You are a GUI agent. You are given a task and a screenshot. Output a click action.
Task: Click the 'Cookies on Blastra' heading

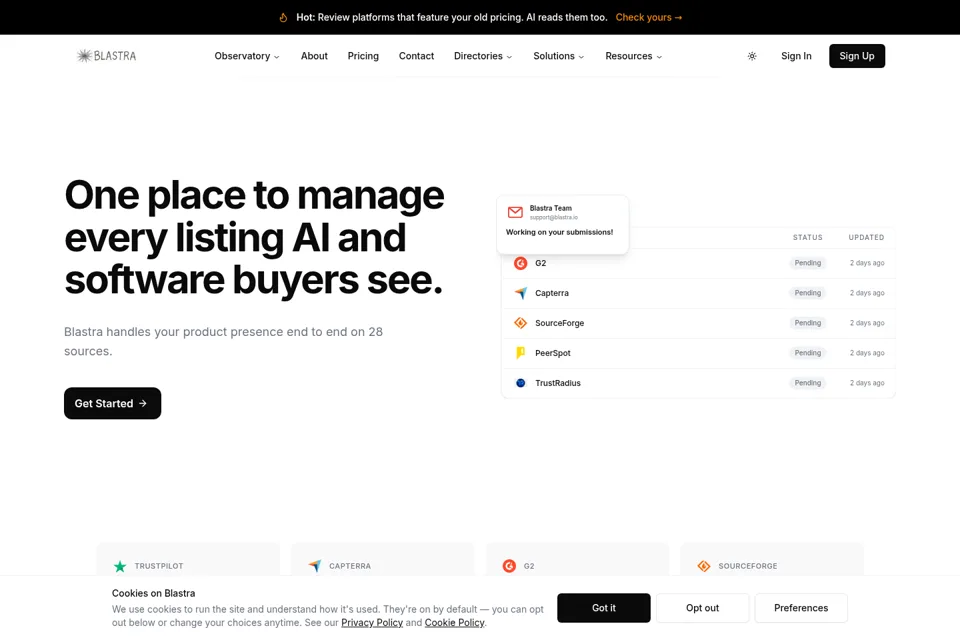pyautogui.click(x=153, y=593)
